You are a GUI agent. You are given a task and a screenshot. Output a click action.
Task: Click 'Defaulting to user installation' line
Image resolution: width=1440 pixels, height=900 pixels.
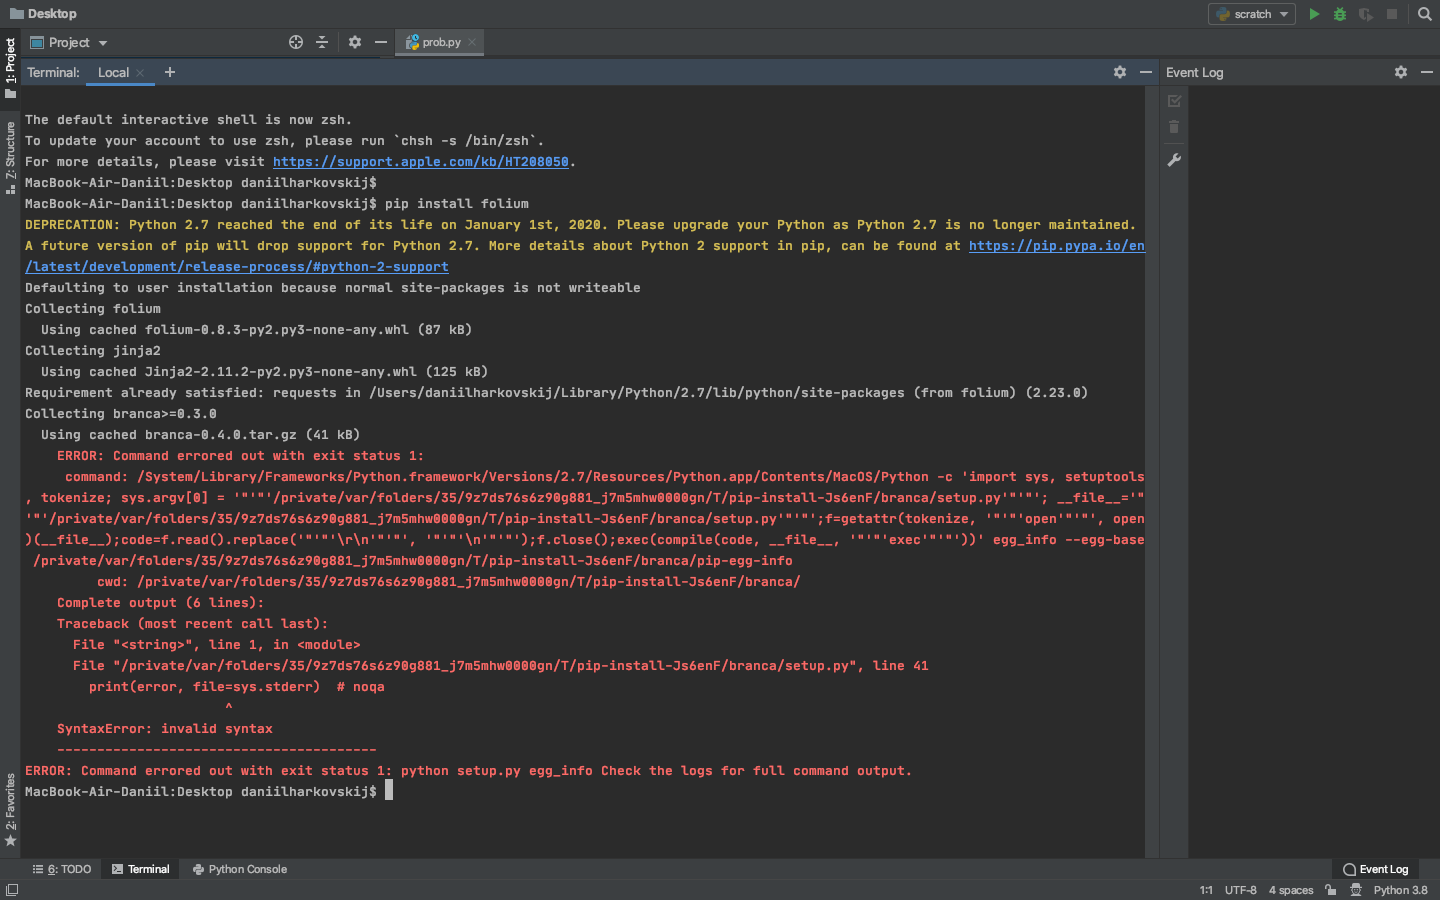tap(333, 288)
